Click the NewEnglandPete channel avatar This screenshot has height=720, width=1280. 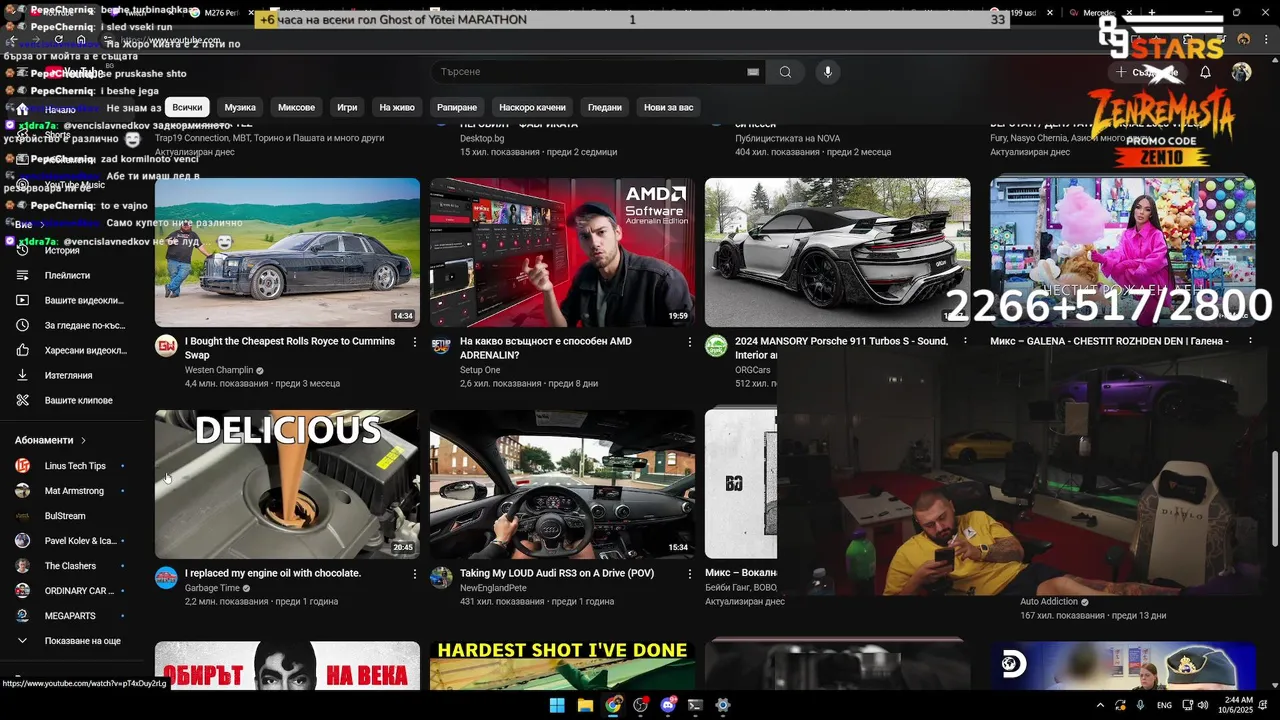[441, 578]
